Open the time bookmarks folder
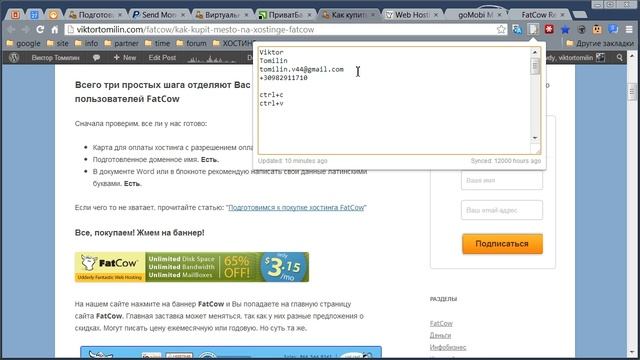Screen dimensions: 640x360 point(157,43)
